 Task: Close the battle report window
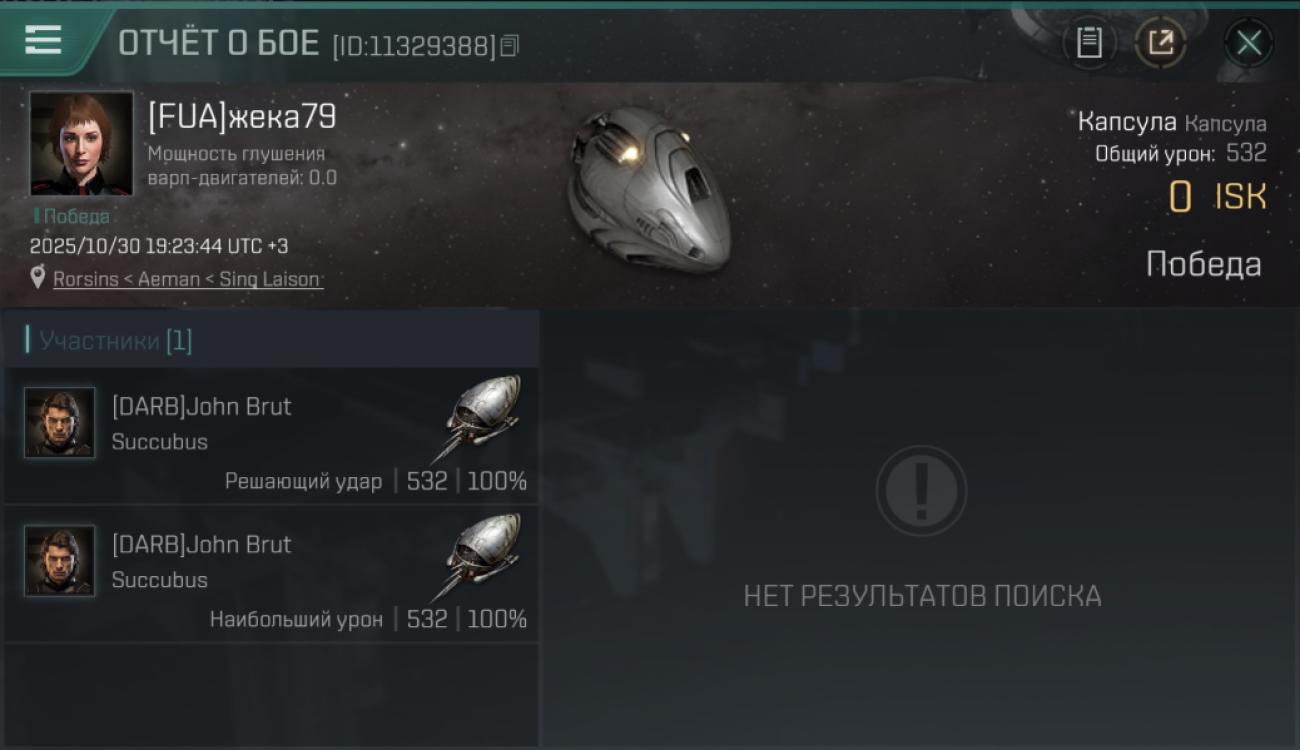point(1248,43)
